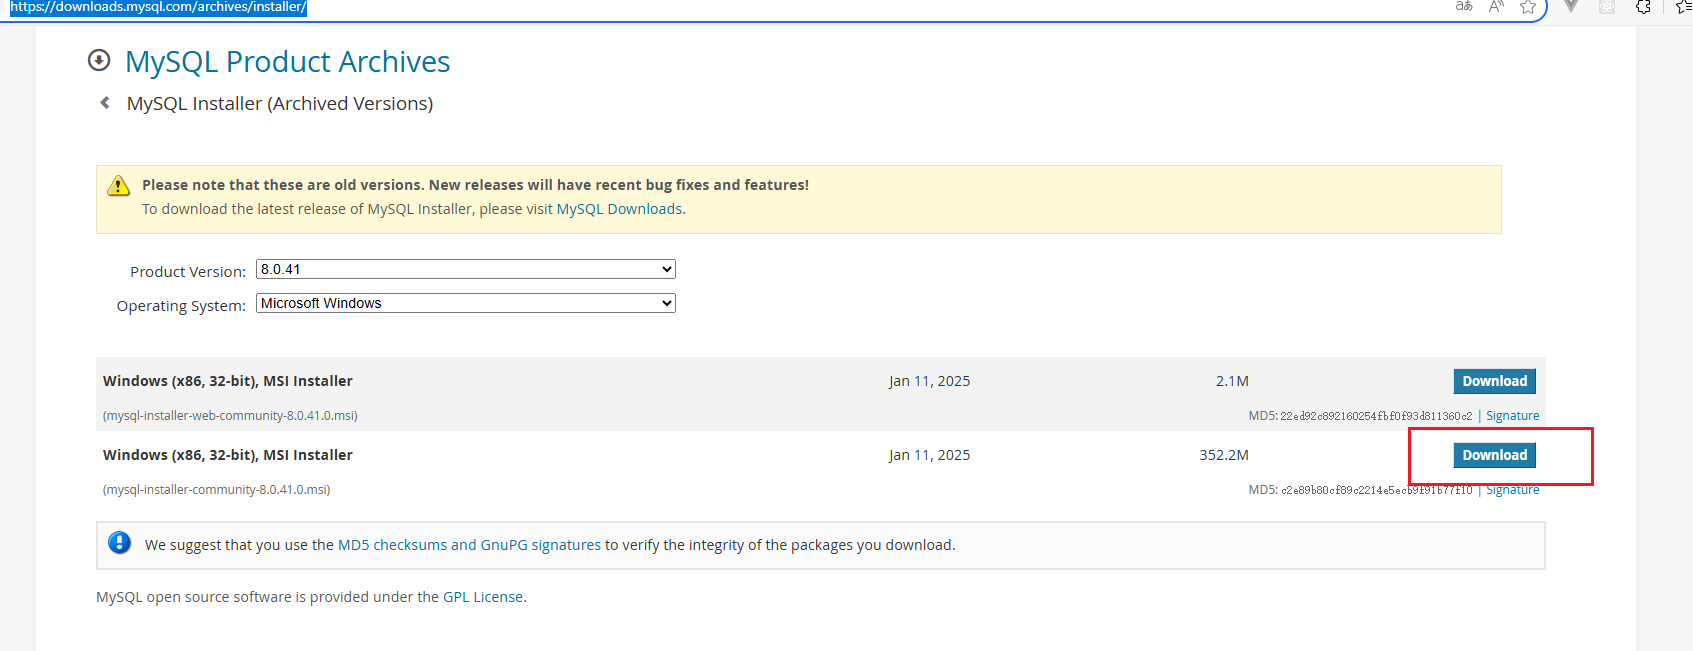
Task: Open MD5 checksums and GnuPG signatures link
Action: pyautogui.click(x=469, y=545)
